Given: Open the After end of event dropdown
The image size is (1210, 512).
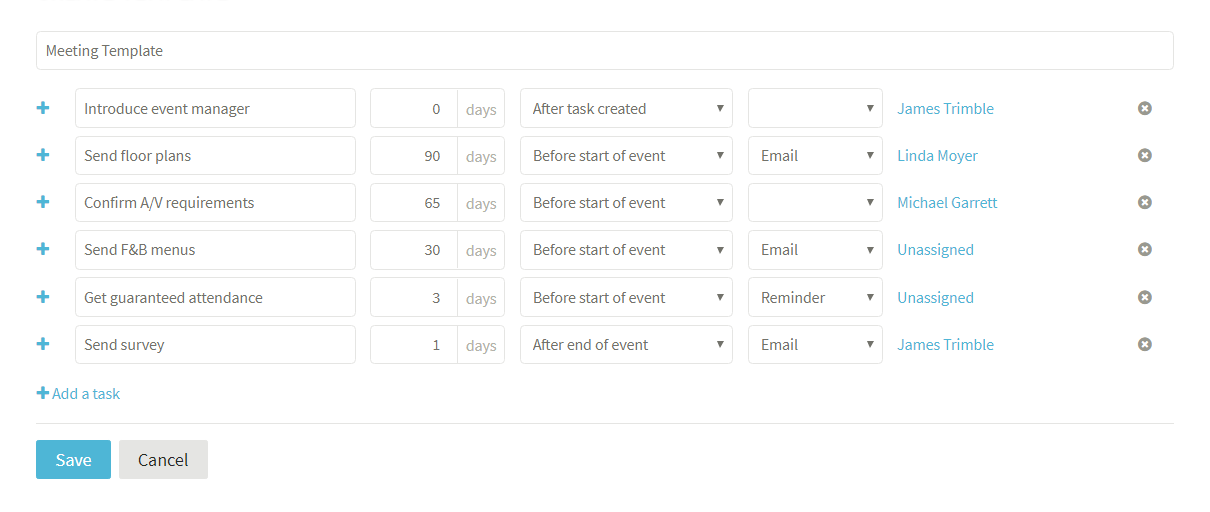Looking at the screenshot, I should pos(626,344).
